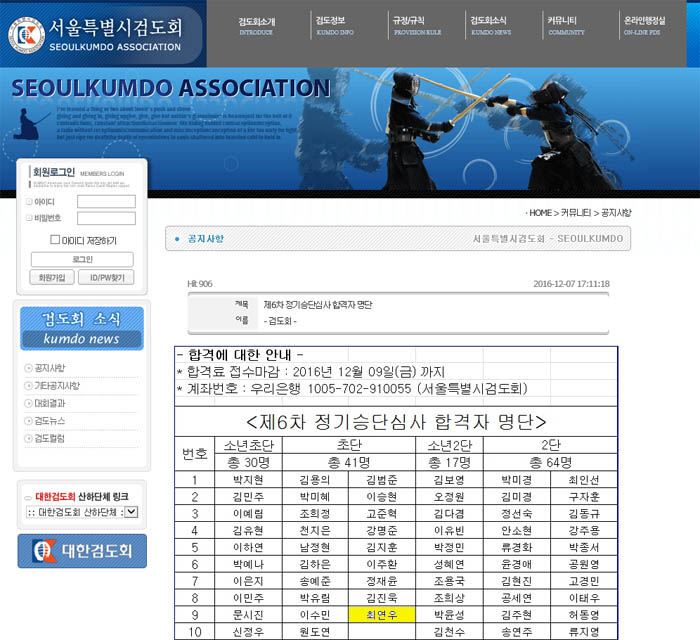Expand the 대한검도회 산하단체 dropdown

(x=131, y=512)
